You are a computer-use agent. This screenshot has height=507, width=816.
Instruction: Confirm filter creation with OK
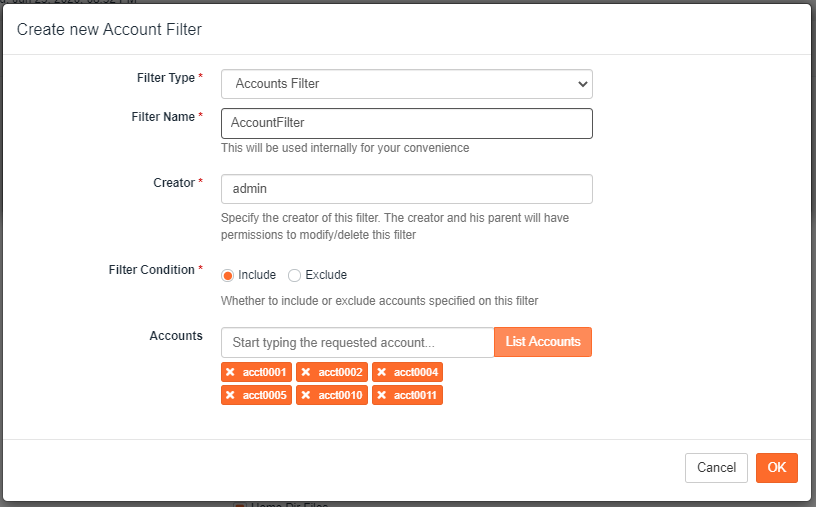click(x=776, y=467)
